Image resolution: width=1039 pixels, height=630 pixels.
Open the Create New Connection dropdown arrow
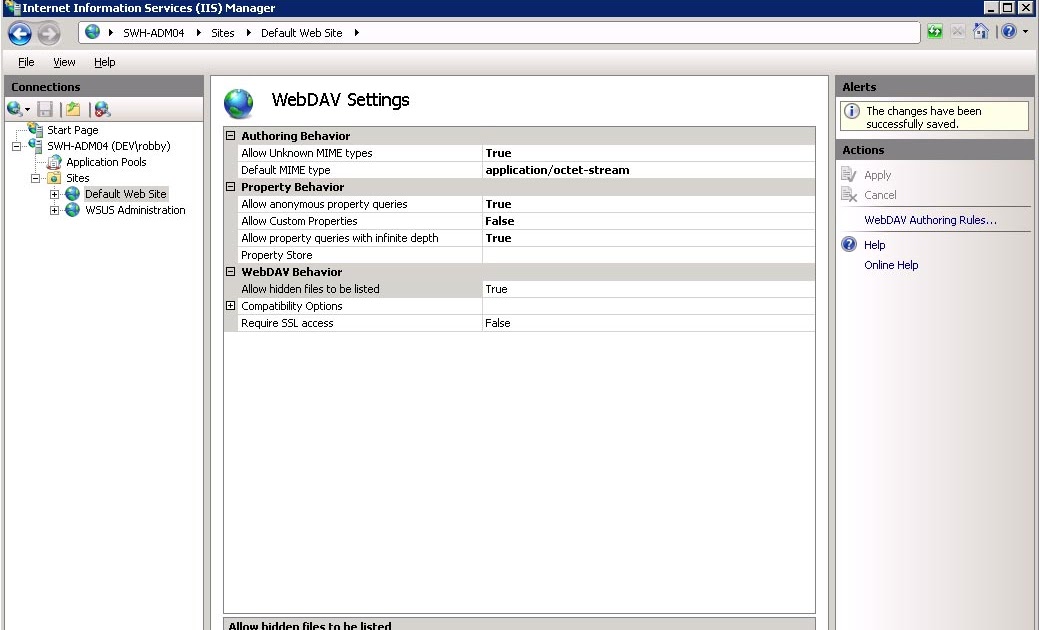(x=28, y=110)
